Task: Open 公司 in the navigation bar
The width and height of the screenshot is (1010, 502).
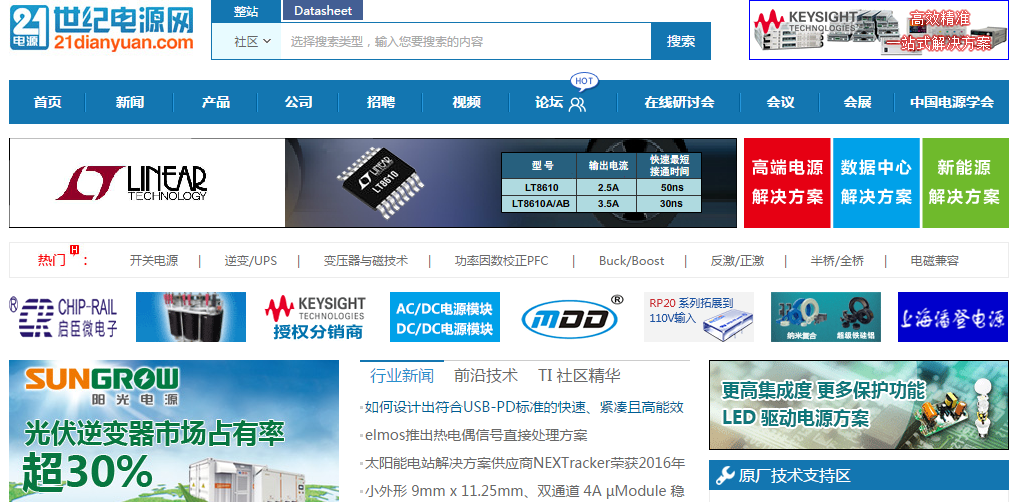Action: point(298,102)
